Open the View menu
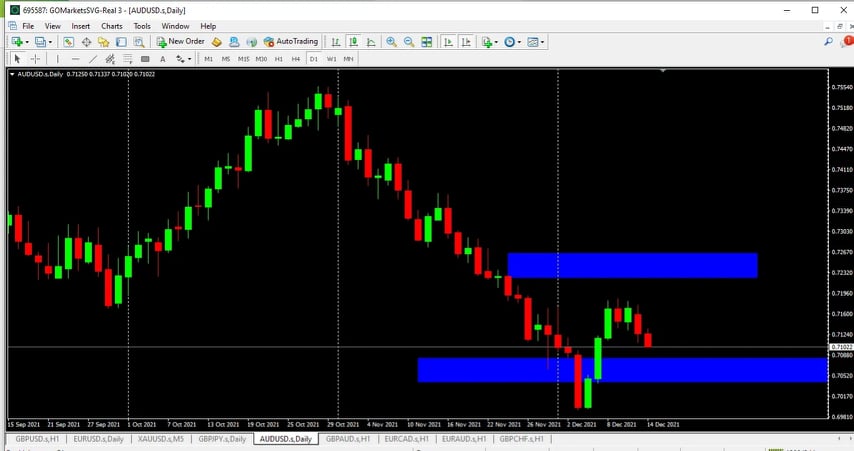 point(52,26)
